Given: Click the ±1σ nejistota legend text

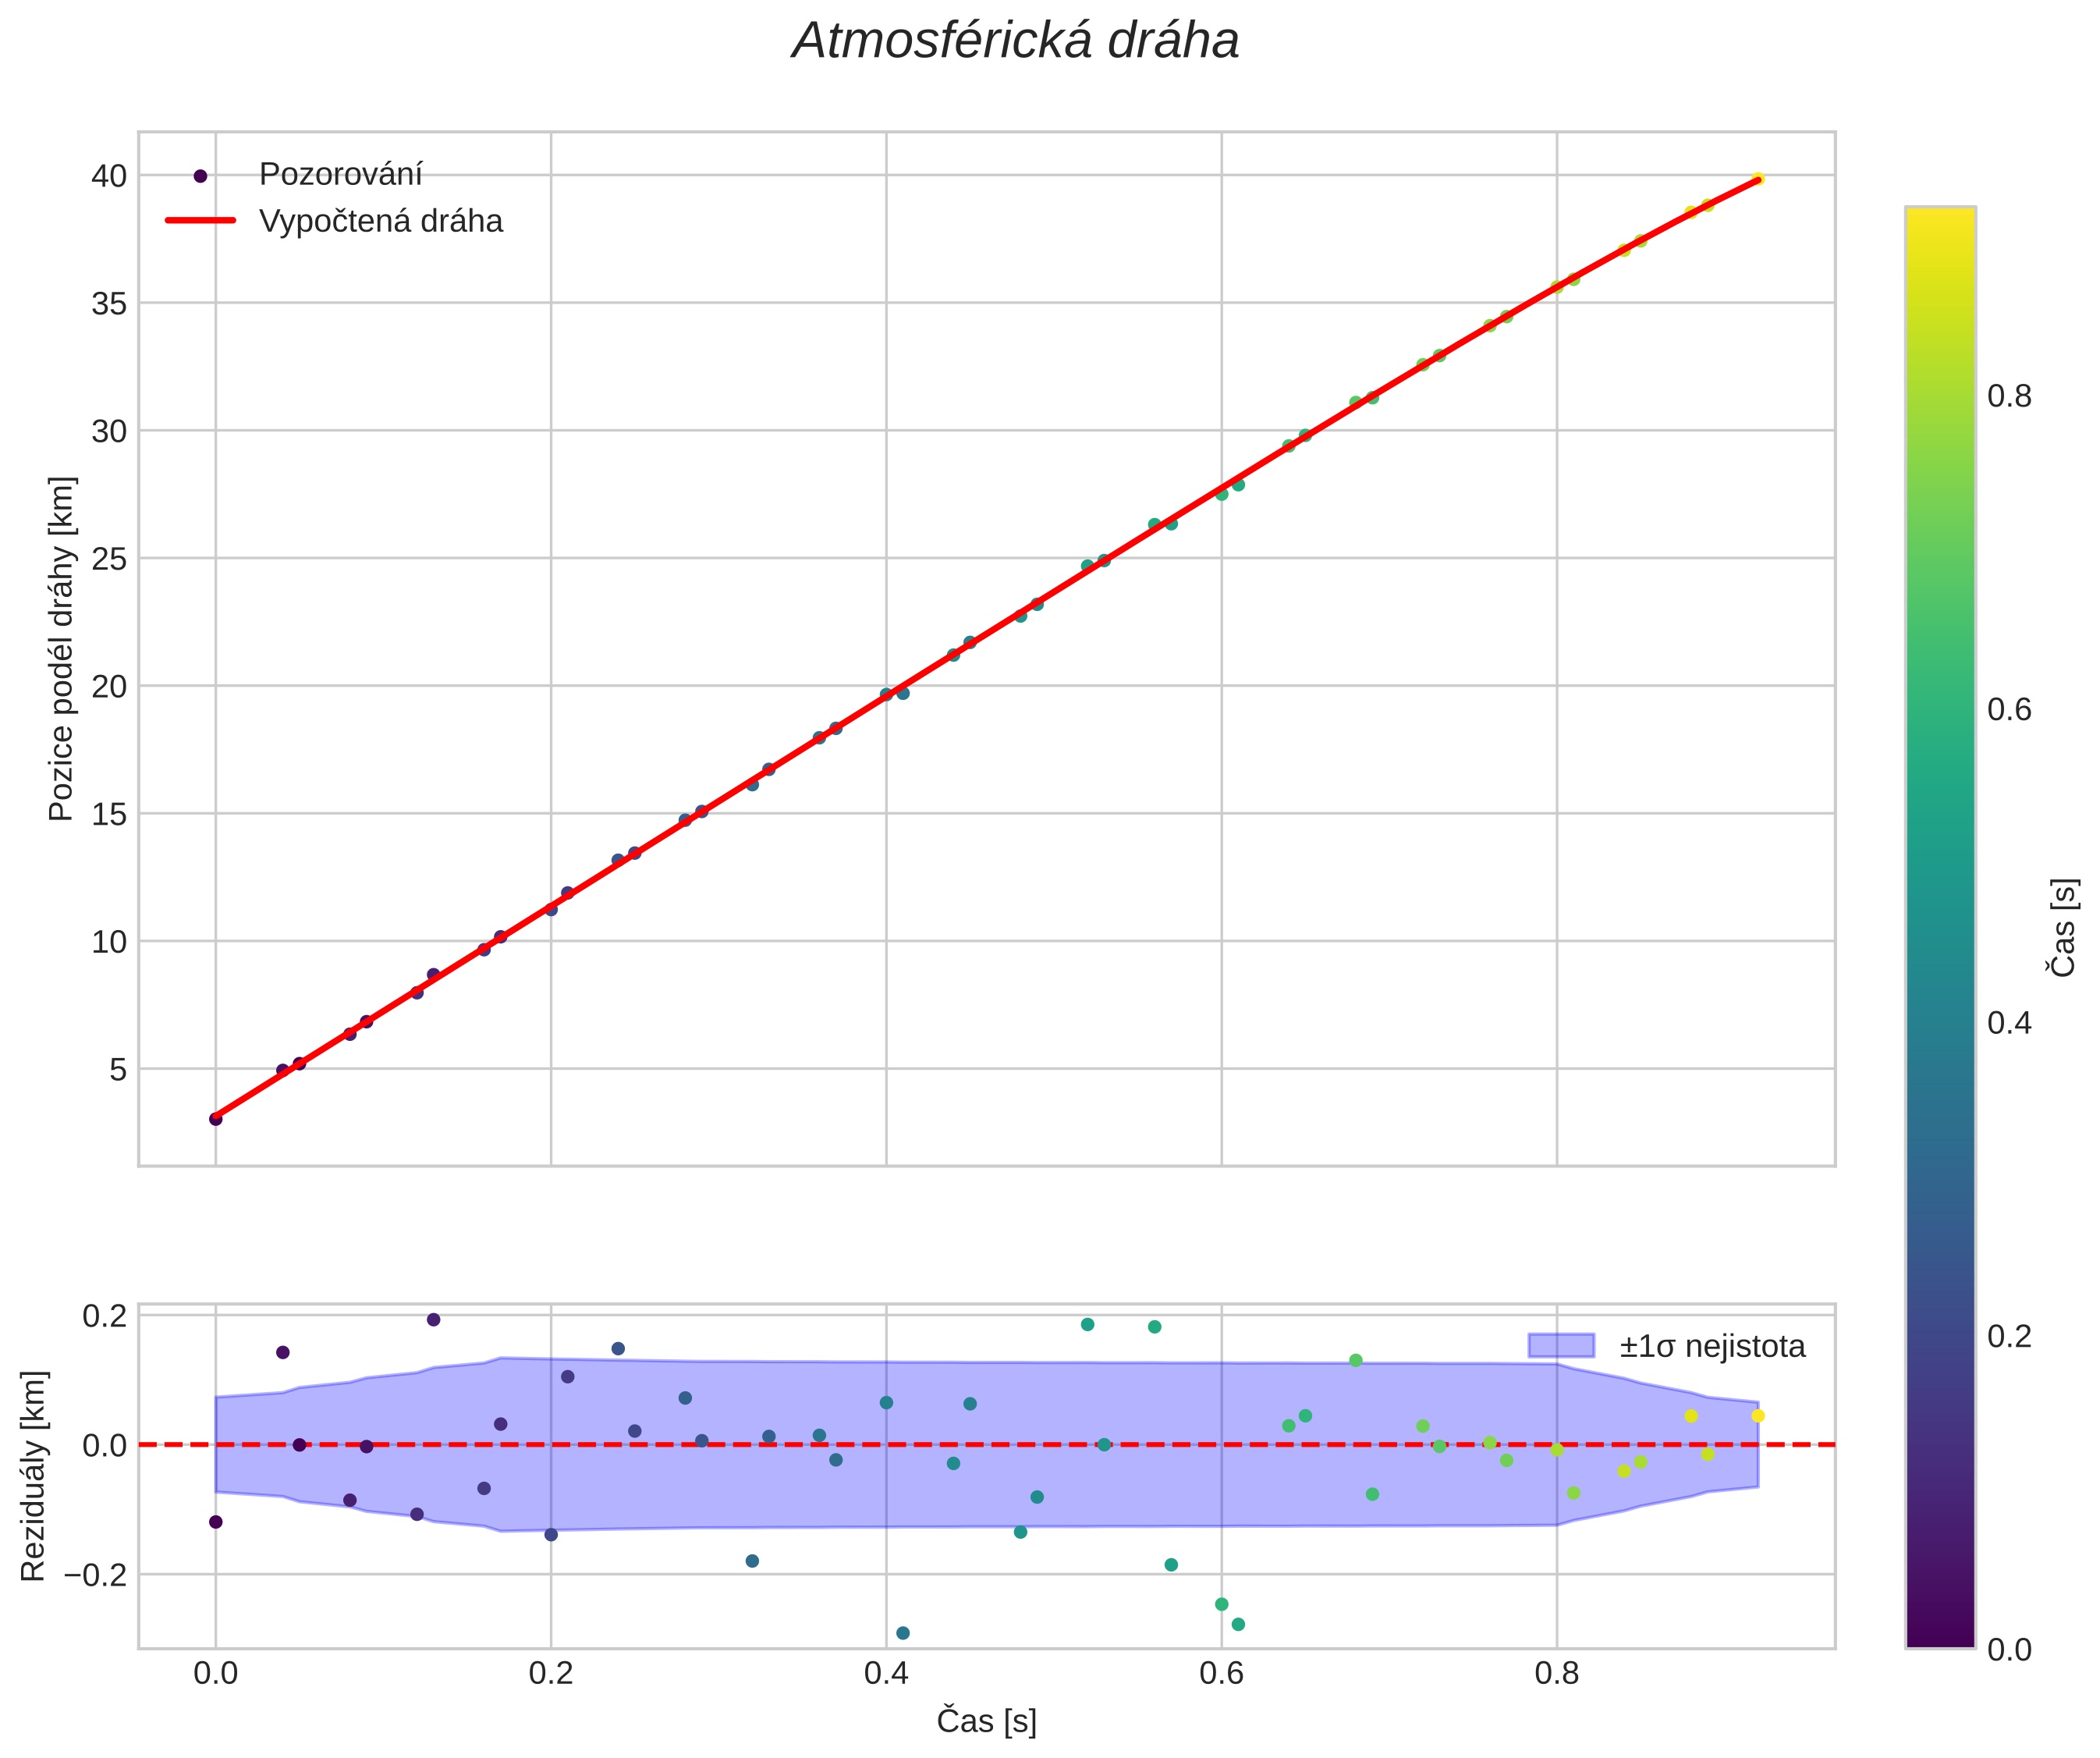Looking at the screenshot, I should coord(1712,1347).
